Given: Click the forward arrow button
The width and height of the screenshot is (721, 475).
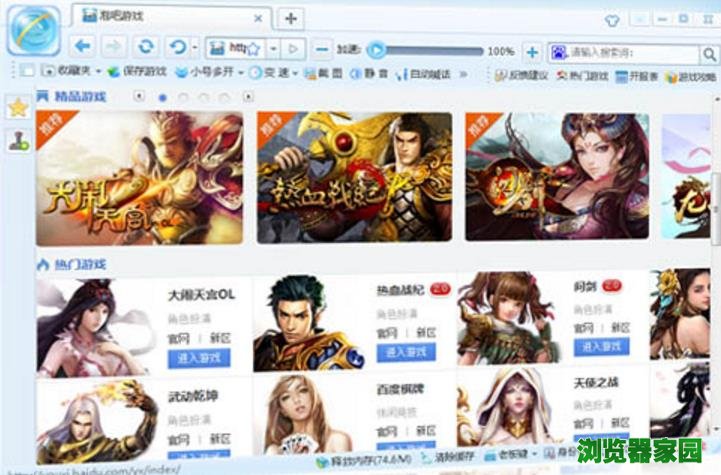Looking at the screenshot, I should 113,46.
